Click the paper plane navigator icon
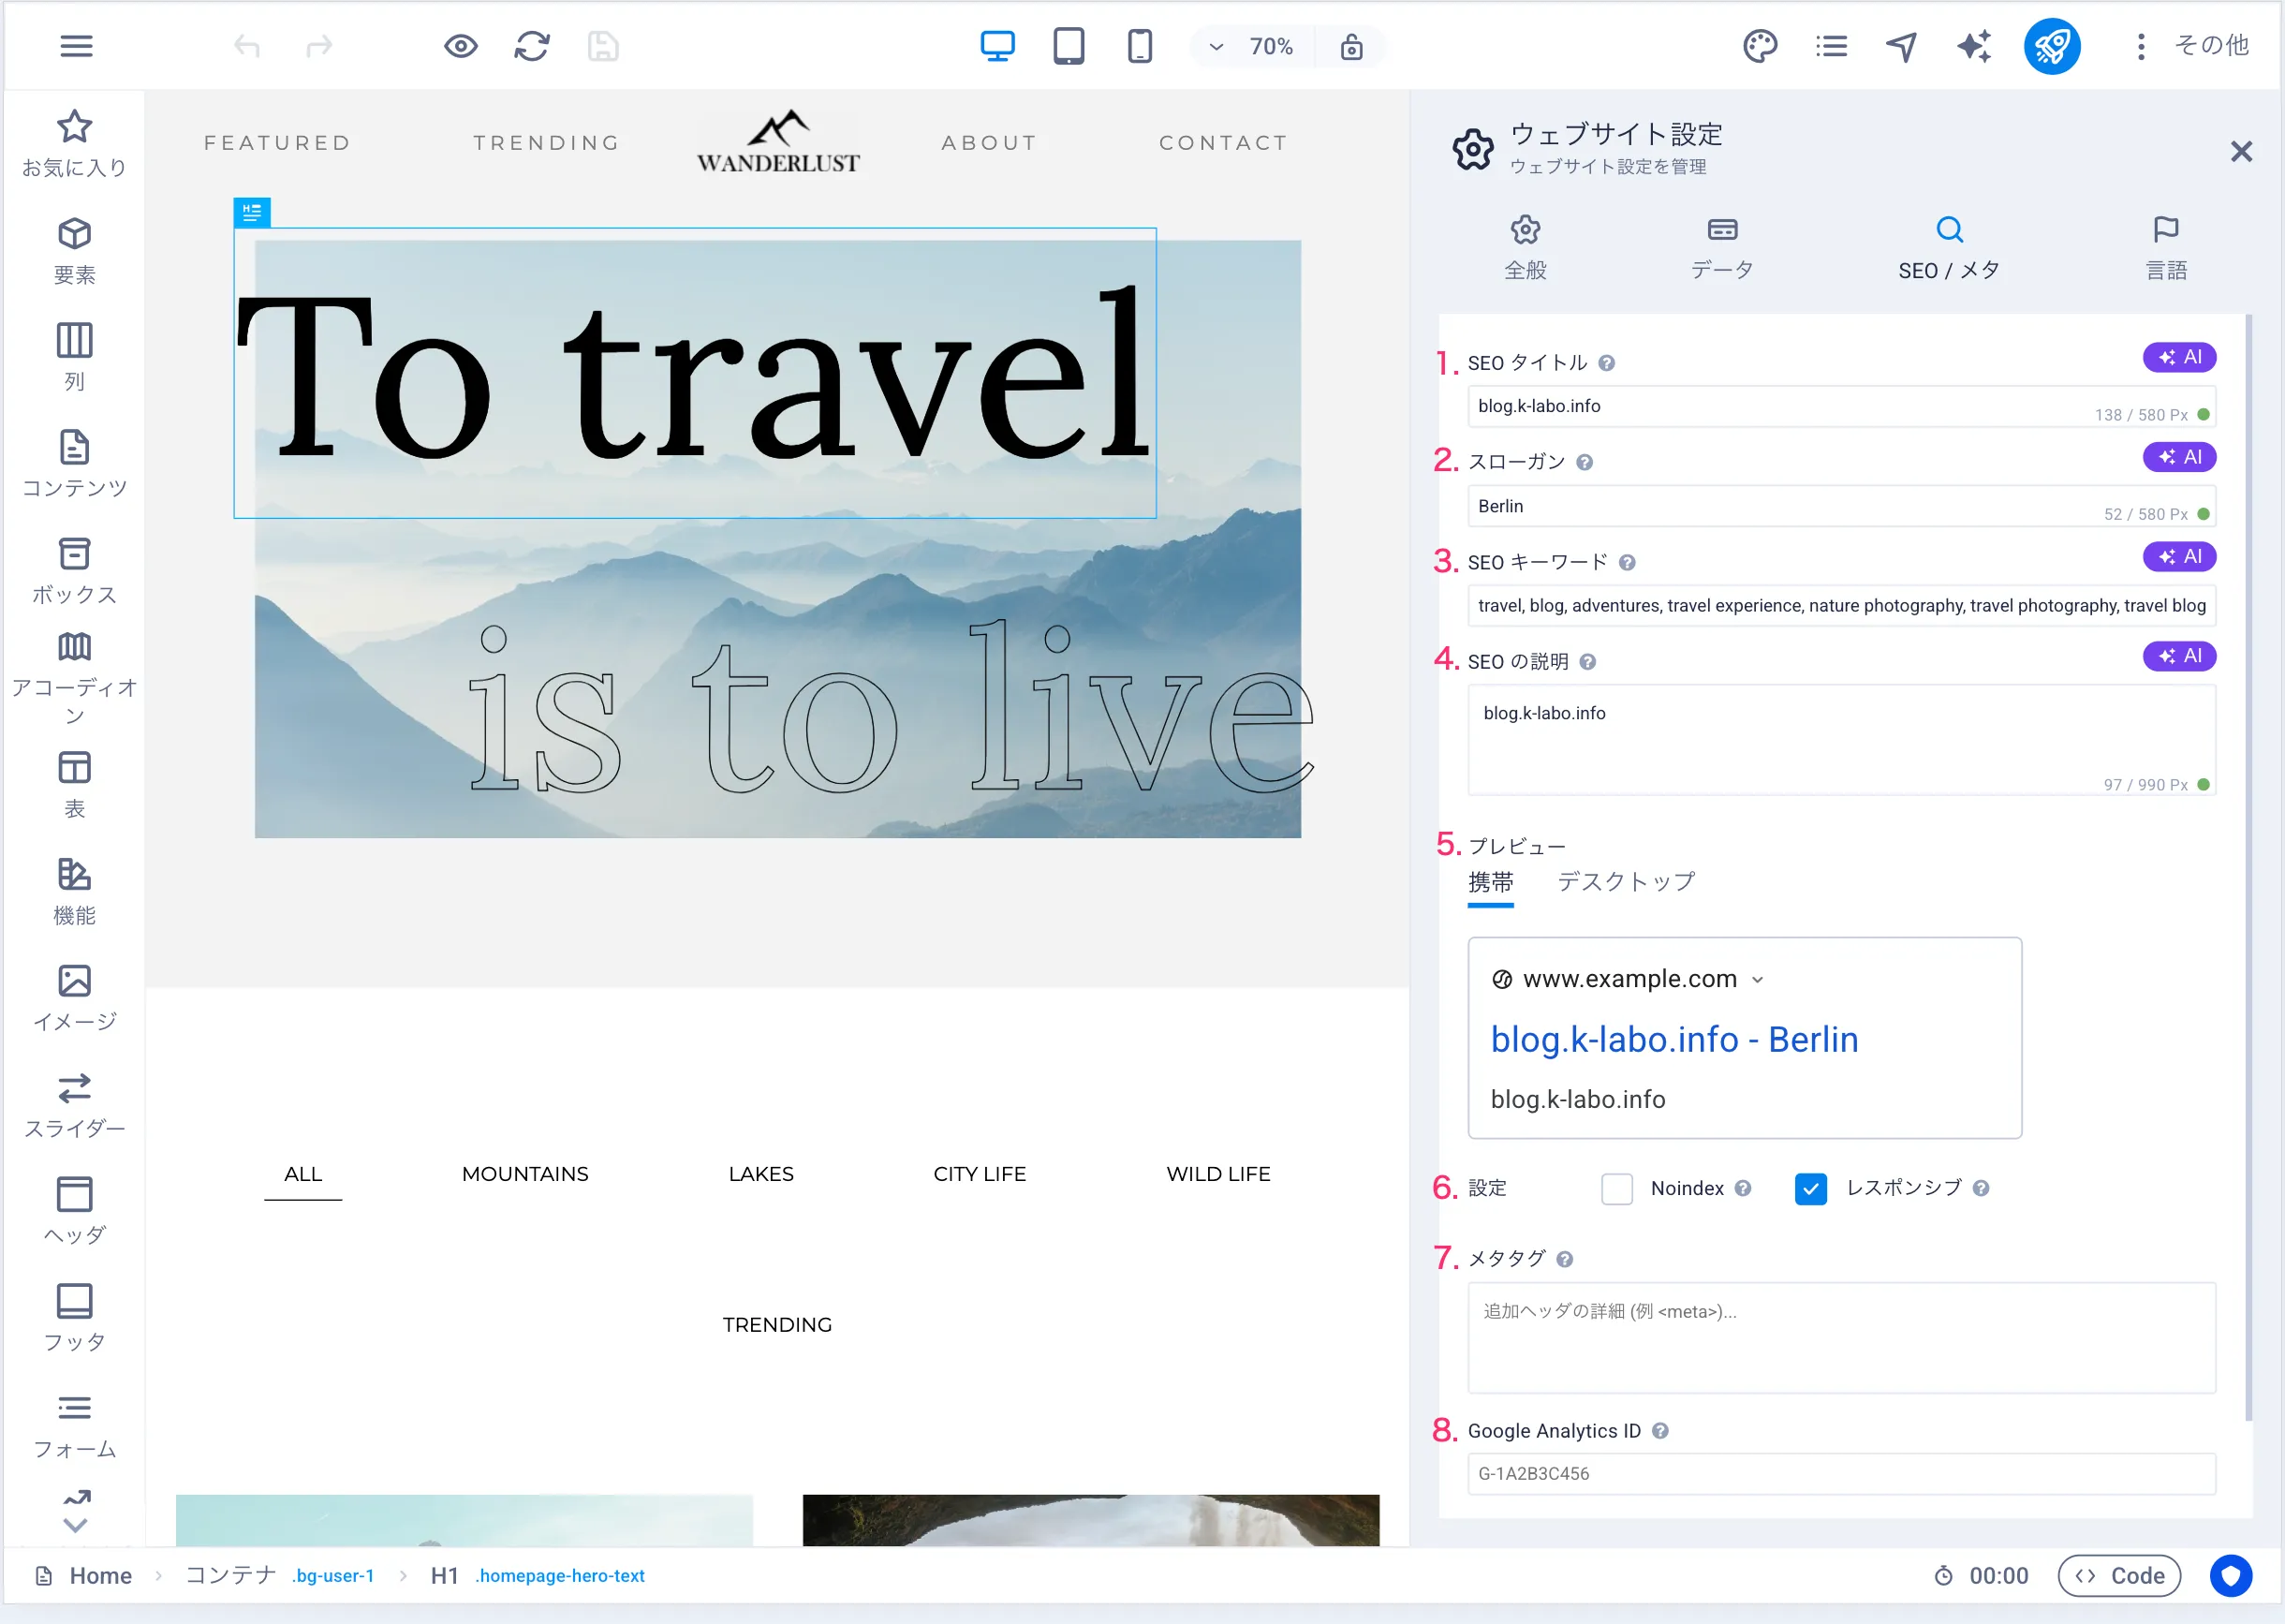Image resolution: width=2285 pixels, height=1624 pixels. pos(1902,46)
